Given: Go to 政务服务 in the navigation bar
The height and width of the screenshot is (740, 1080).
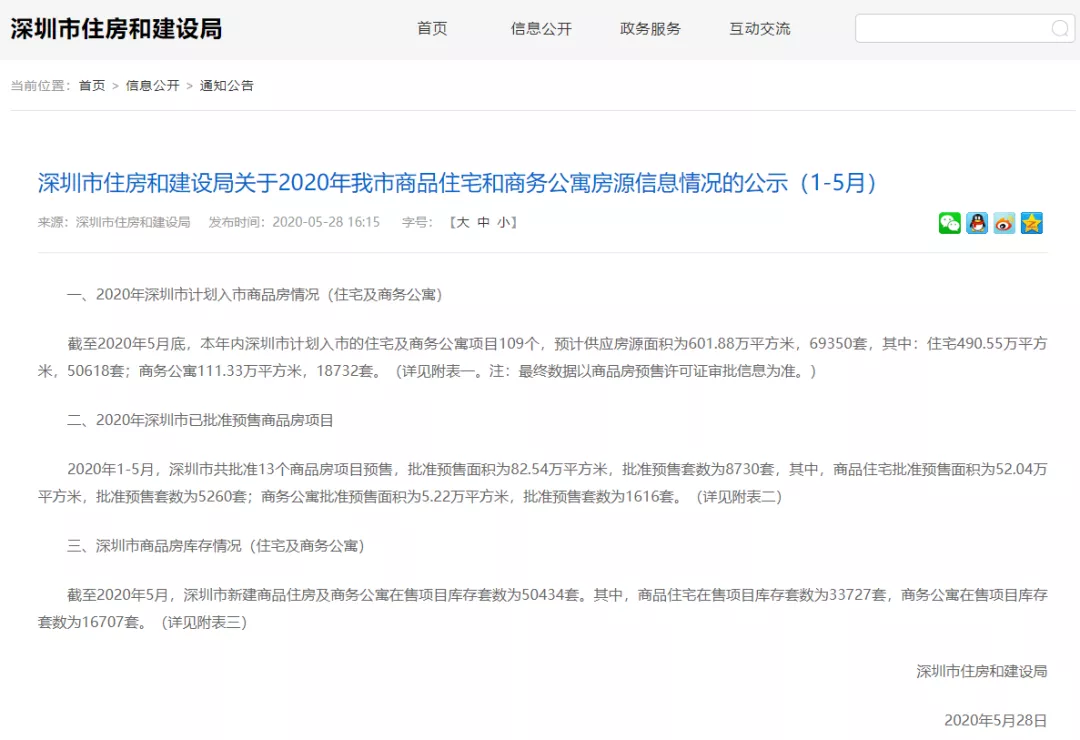Looking at the screenshot, I should click(650, 29).
